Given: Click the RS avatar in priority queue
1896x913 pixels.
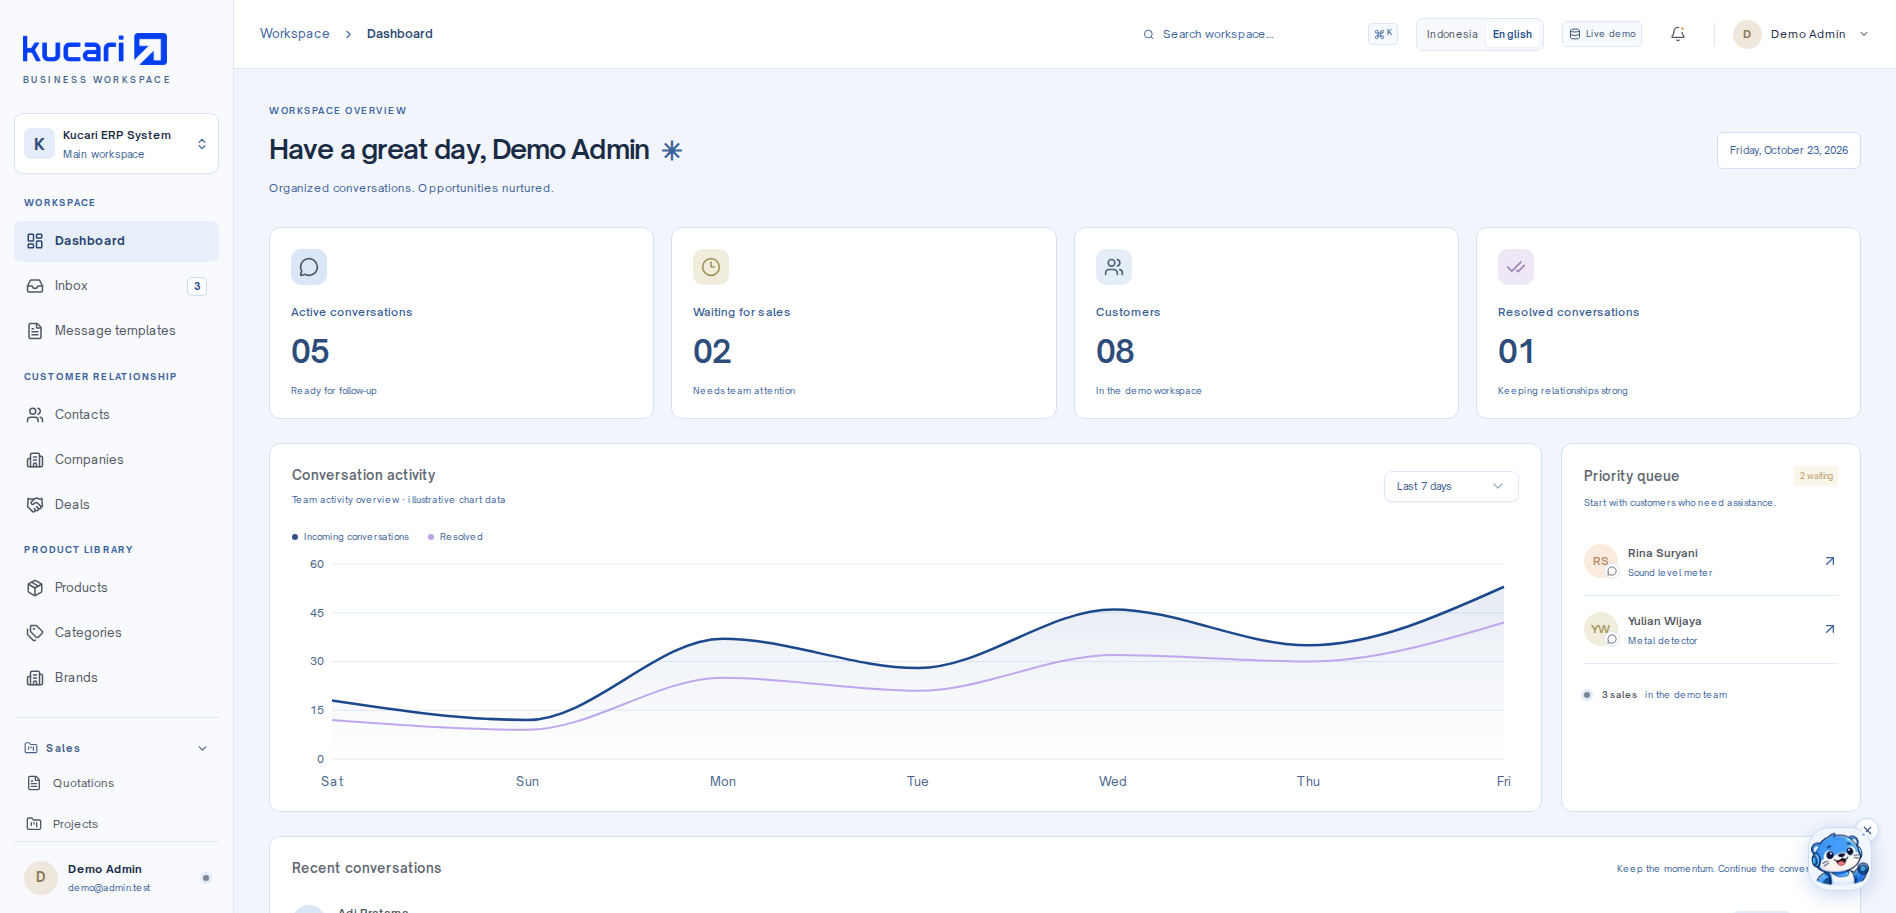Looking at the screenshot, I should 1601,561.
